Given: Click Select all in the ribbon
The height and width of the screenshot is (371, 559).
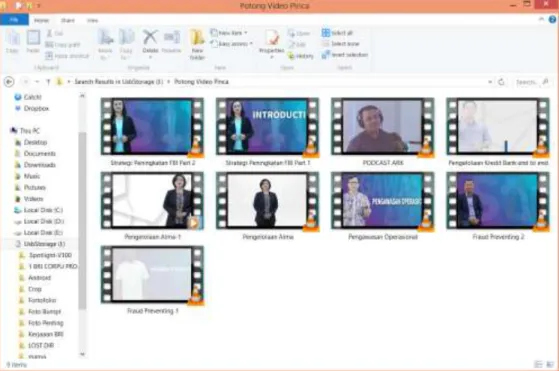Looking at the screenshot, I should pyautogui.click(x=337, y=33).
